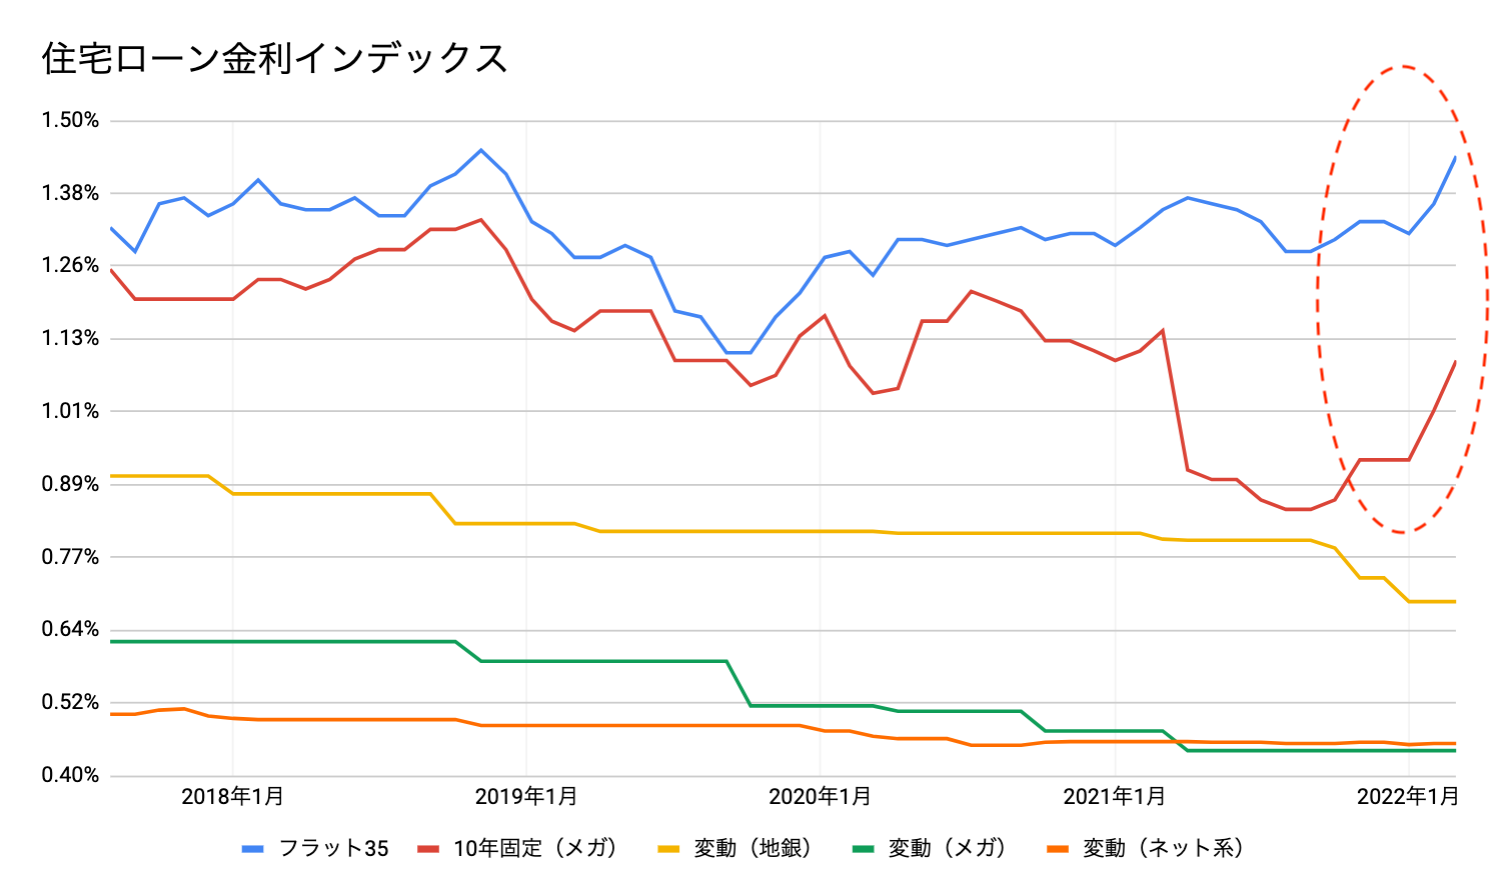Image resolution: width=1496 pixels, height=896 pixels.
Task: Select the フラット35 legend label
Action: point(333,849)
